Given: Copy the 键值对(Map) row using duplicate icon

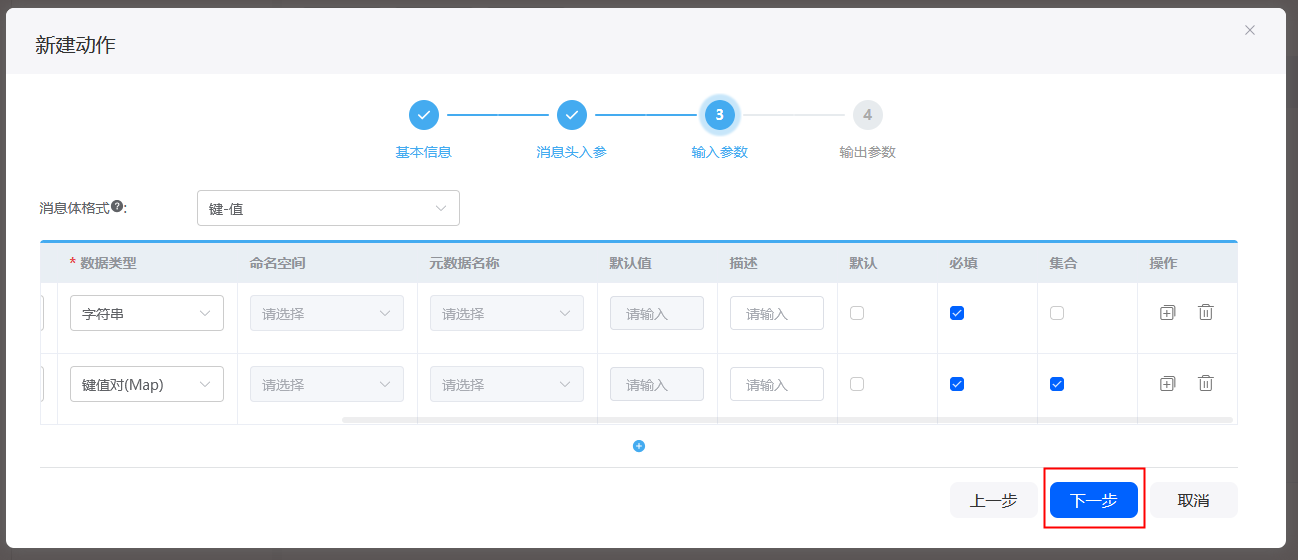Looking at the screenshot, I should pyautogui.click(x=1167, y=384).
